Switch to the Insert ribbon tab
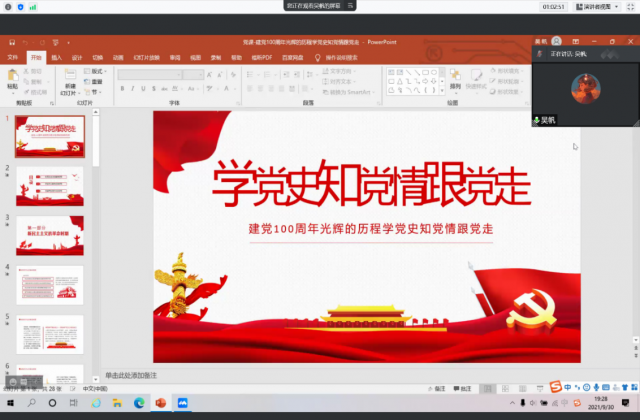 56,57
